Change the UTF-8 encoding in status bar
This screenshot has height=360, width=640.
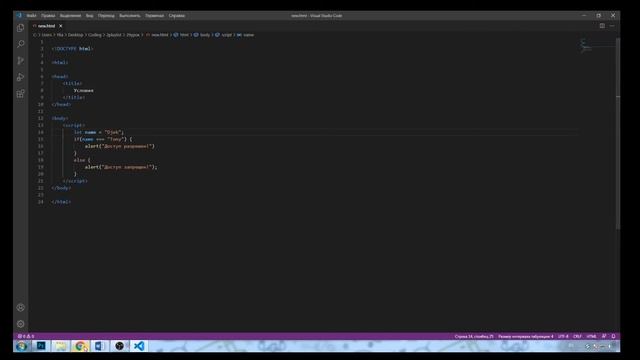click(x=563, y=336)
